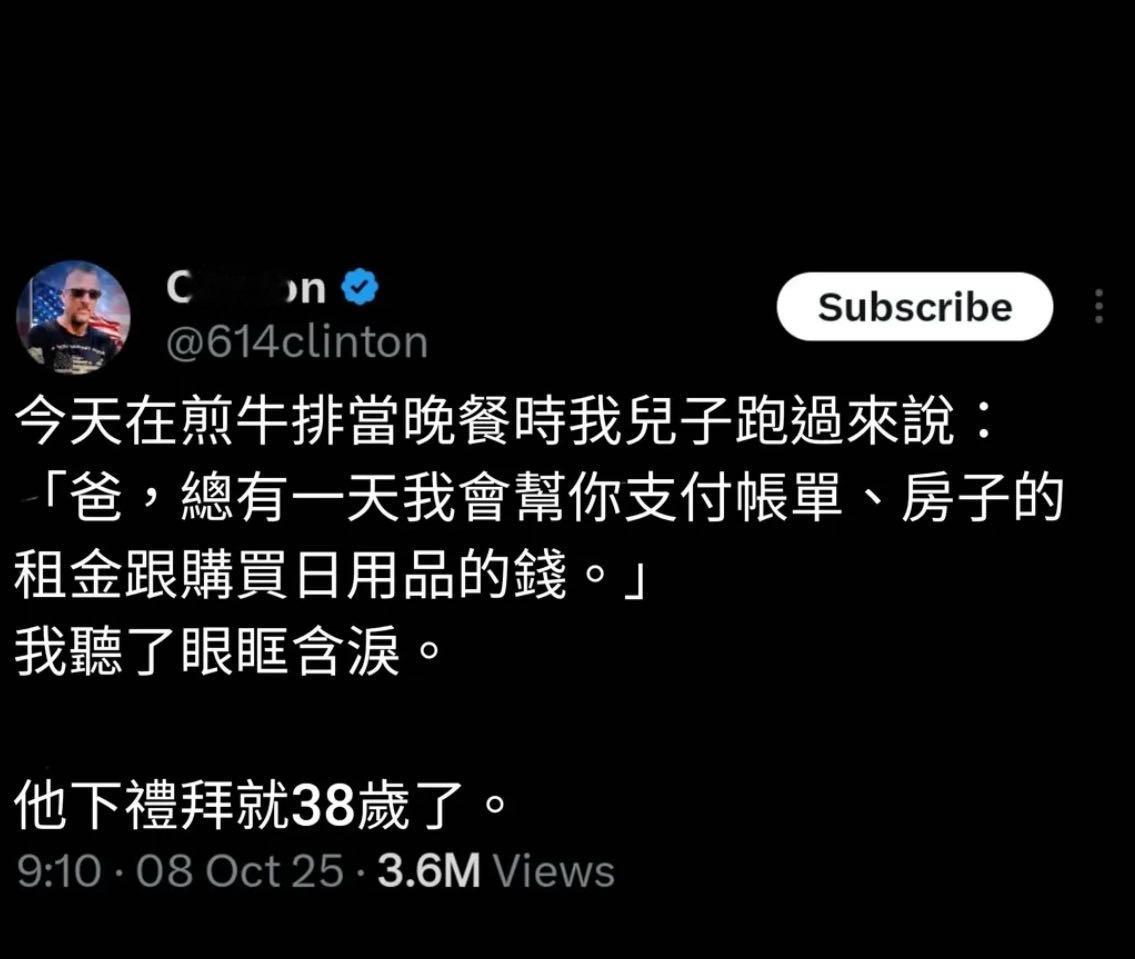This screenshot has height=959, width=1135.
Task: Open the three-dot more options menu
Action: [1099, 306]
